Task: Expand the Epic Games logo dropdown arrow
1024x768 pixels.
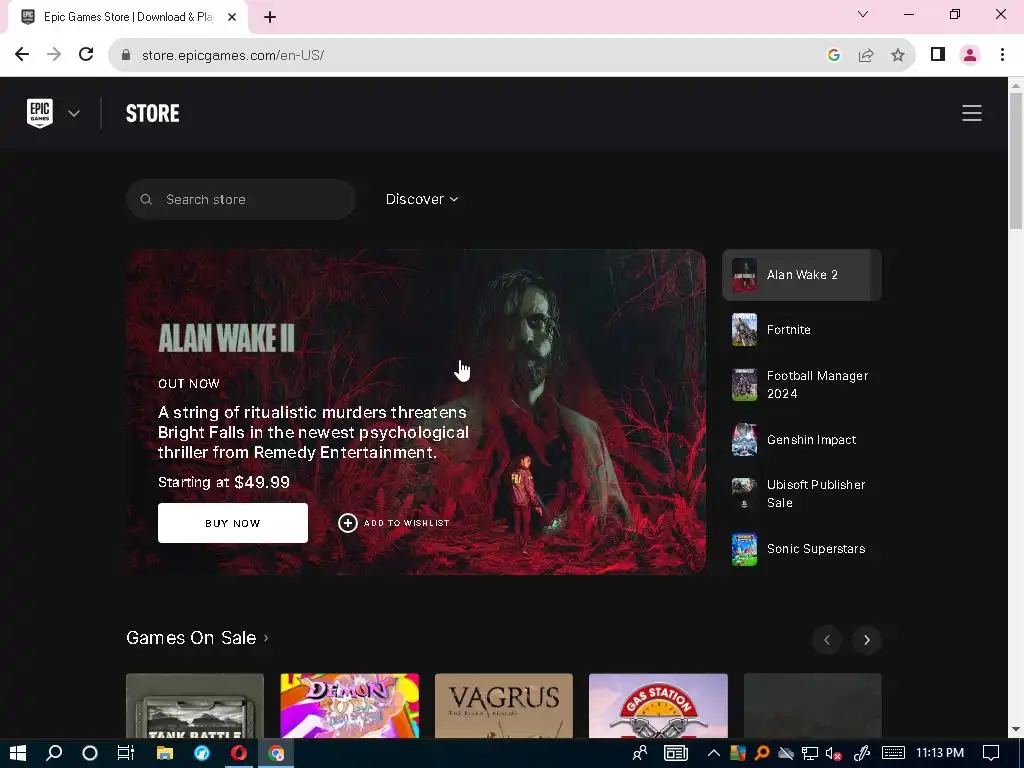Action: point(74,114)
